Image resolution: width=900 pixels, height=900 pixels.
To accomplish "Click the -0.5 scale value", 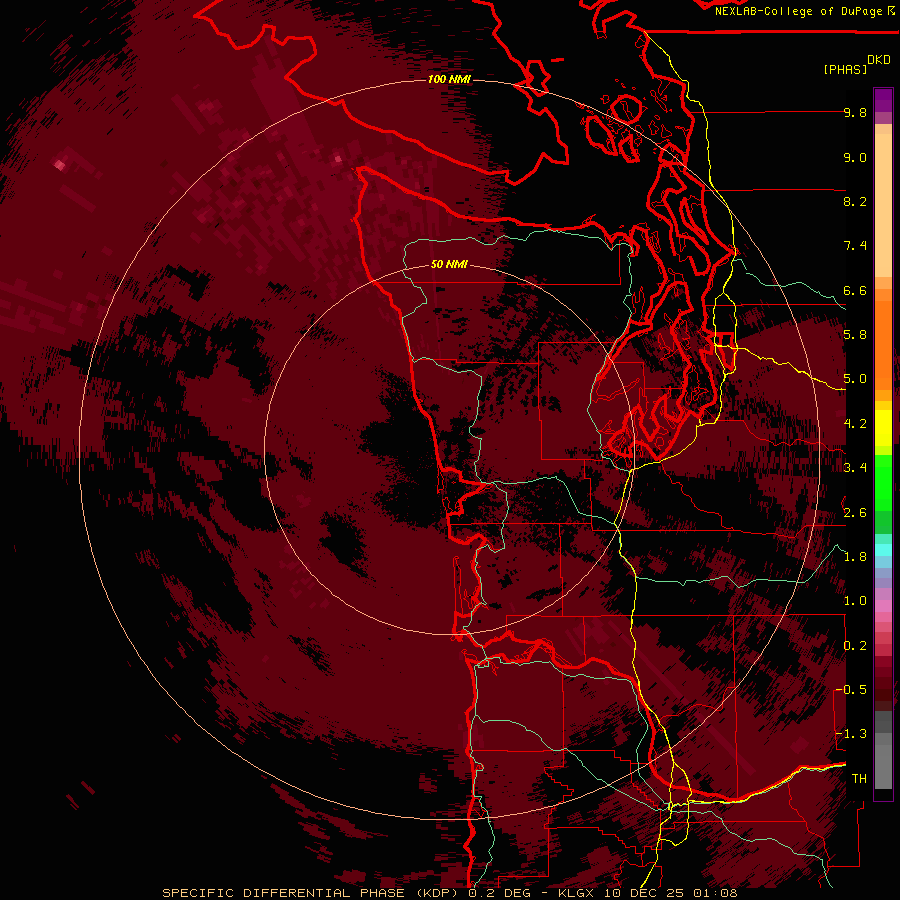I will [x=851, y=690].
